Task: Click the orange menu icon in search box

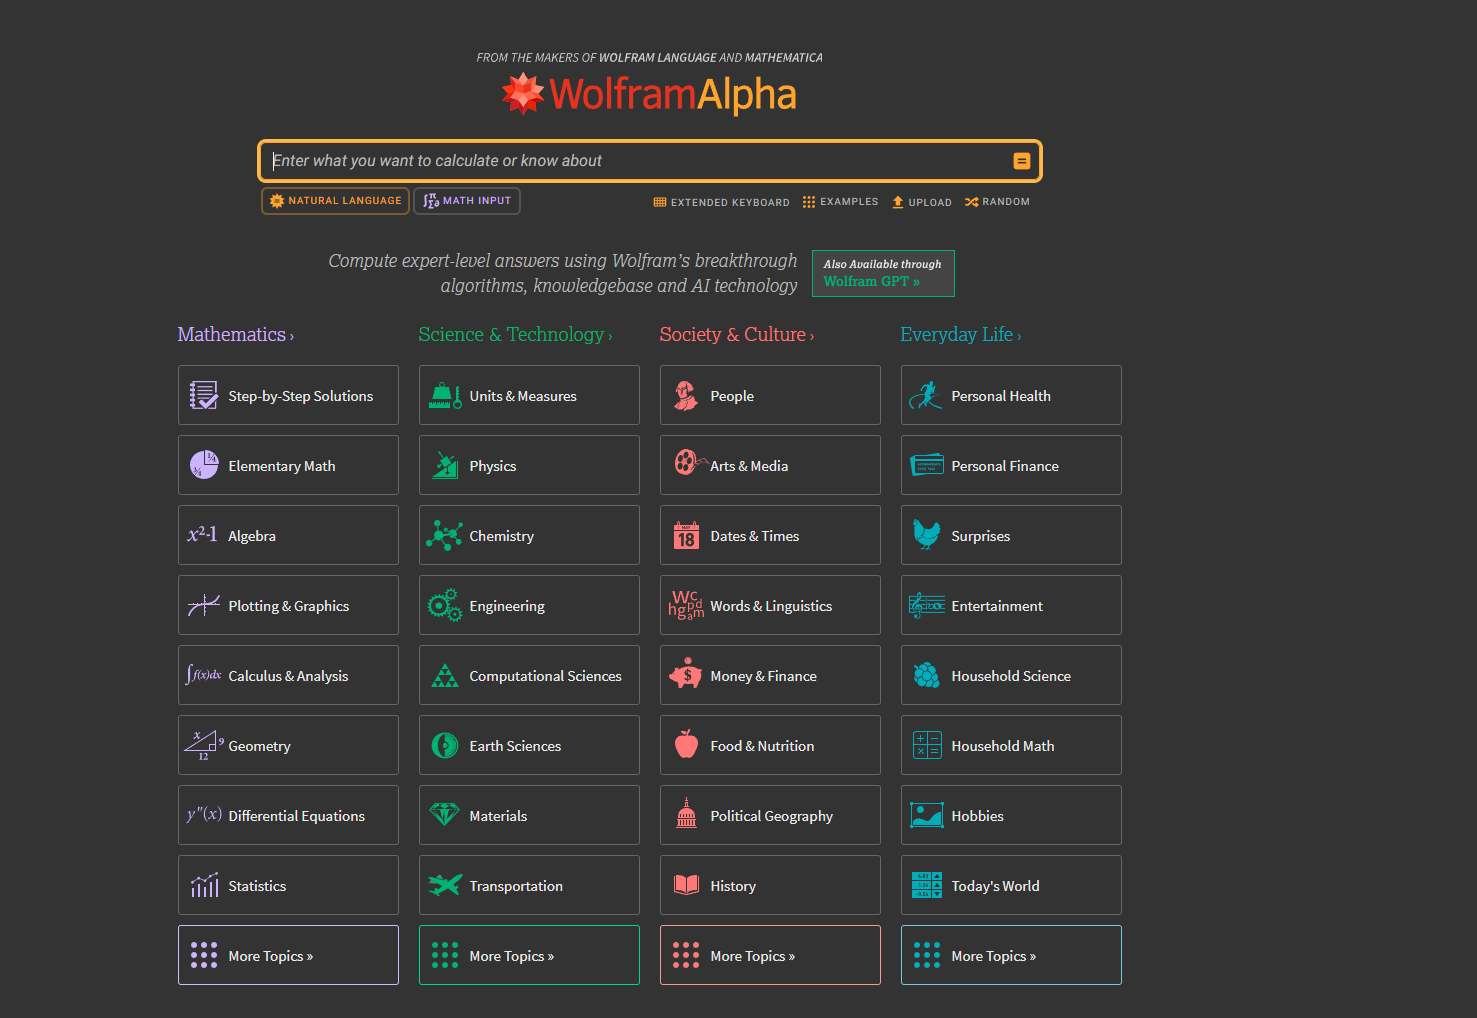Action: [x=1022, y=161]
